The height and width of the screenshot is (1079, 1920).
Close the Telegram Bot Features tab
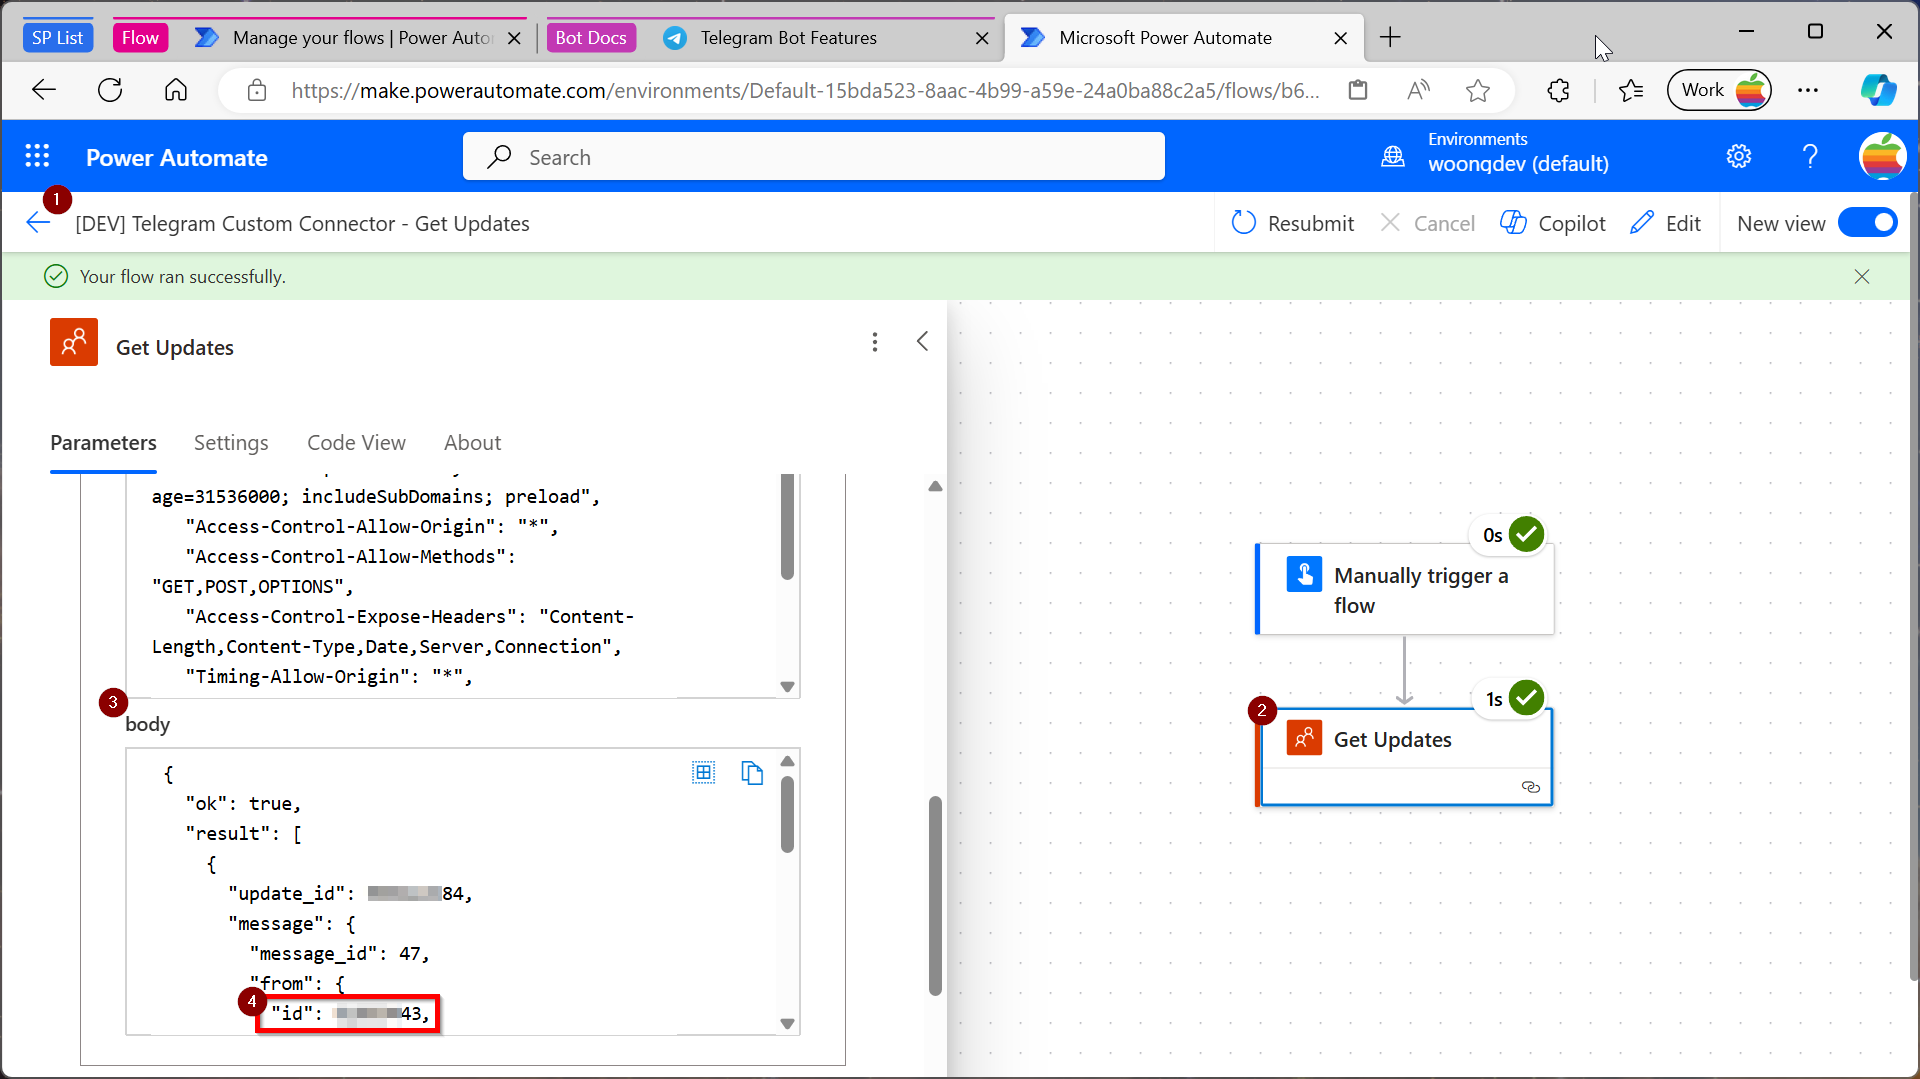point(982,38)
